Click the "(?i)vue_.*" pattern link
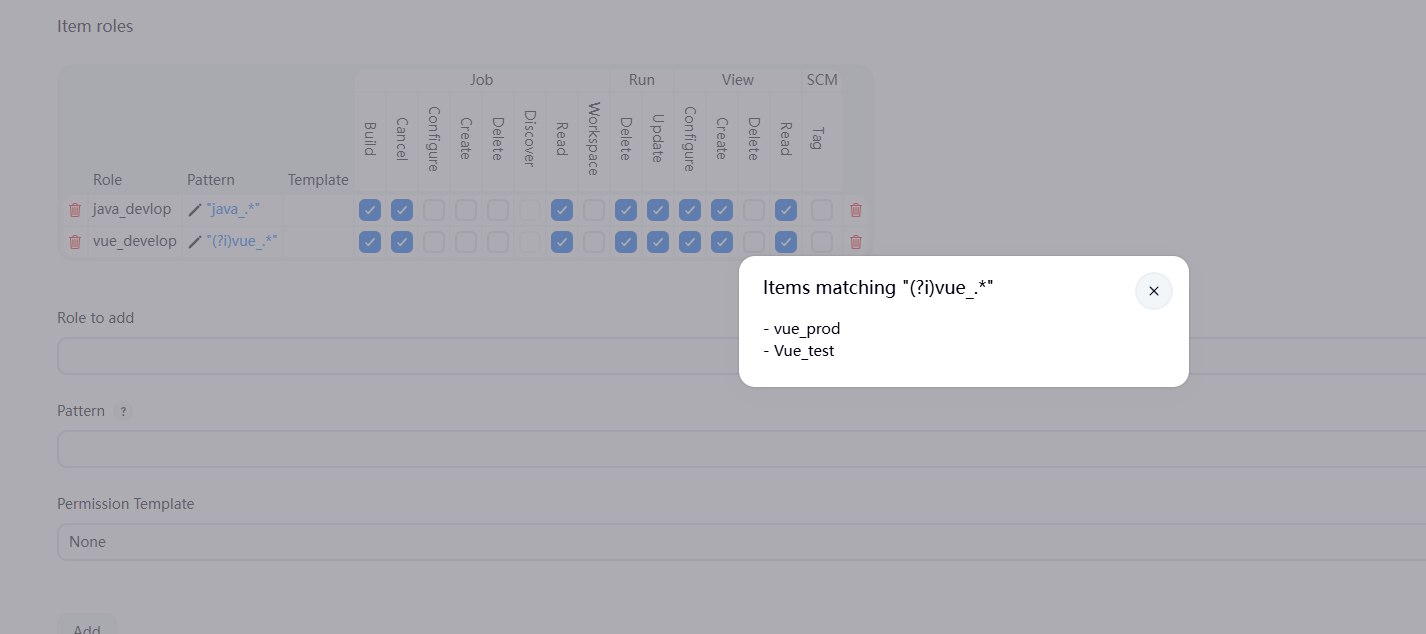1426x634 pixels. pos(242,242)
